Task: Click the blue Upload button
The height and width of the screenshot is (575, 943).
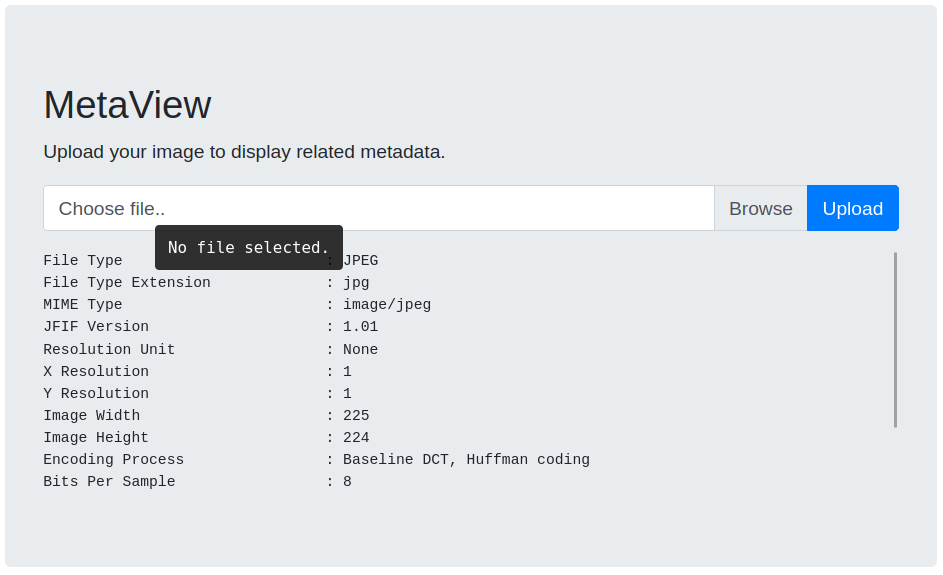Action: [852, 208]
